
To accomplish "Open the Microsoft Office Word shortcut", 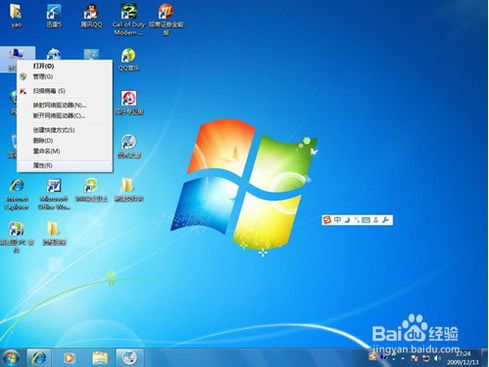I will 54,194.
